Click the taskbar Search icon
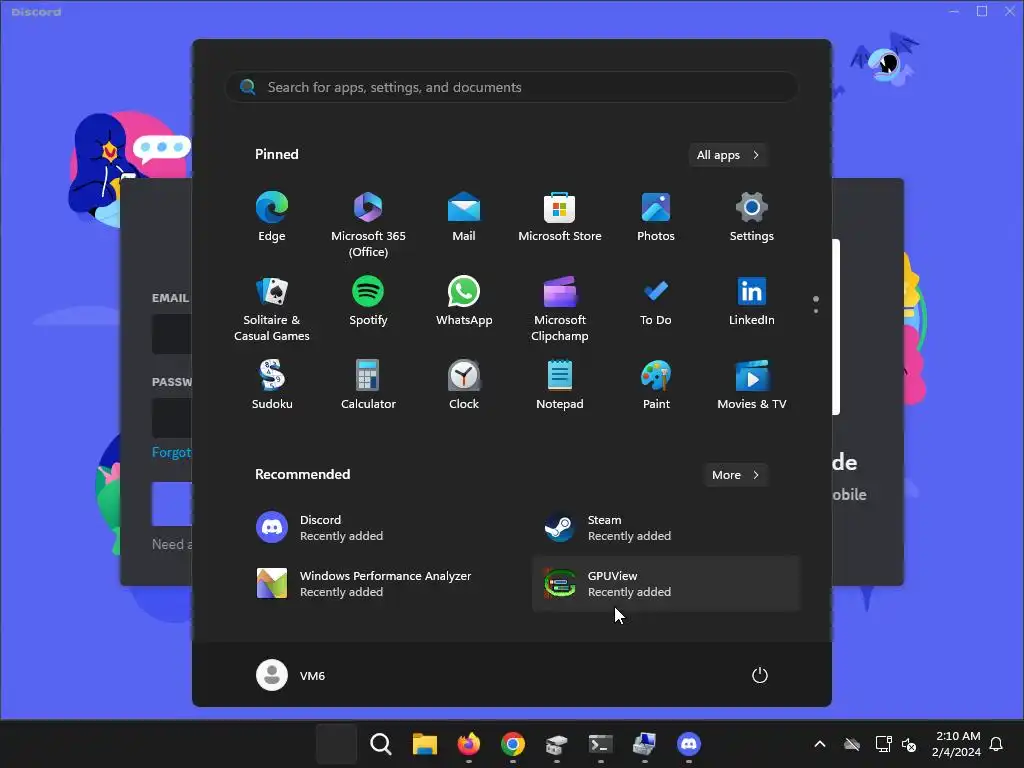 pyautogui.click(x=381, y=744)
